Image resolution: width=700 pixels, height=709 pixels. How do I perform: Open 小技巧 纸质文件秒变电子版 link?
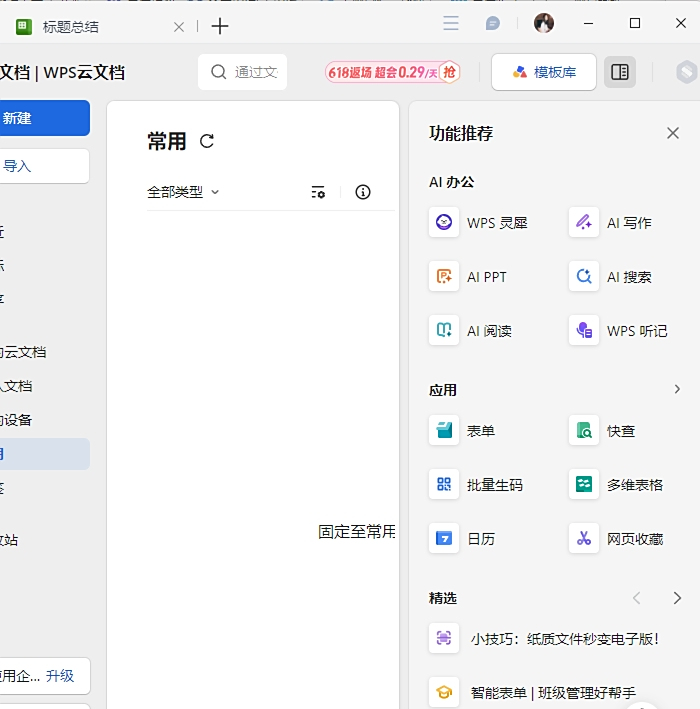point(564,638)
